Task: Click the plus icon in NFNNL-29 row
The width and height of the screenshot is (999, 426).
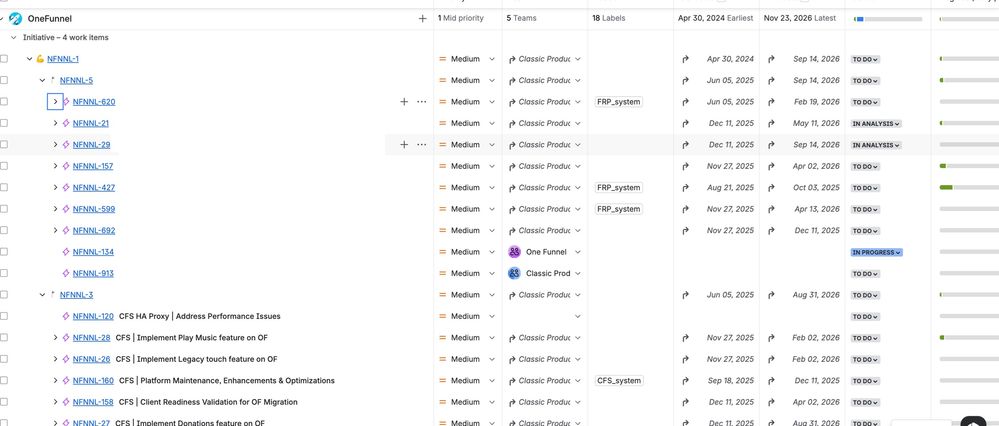Action: 404,145
